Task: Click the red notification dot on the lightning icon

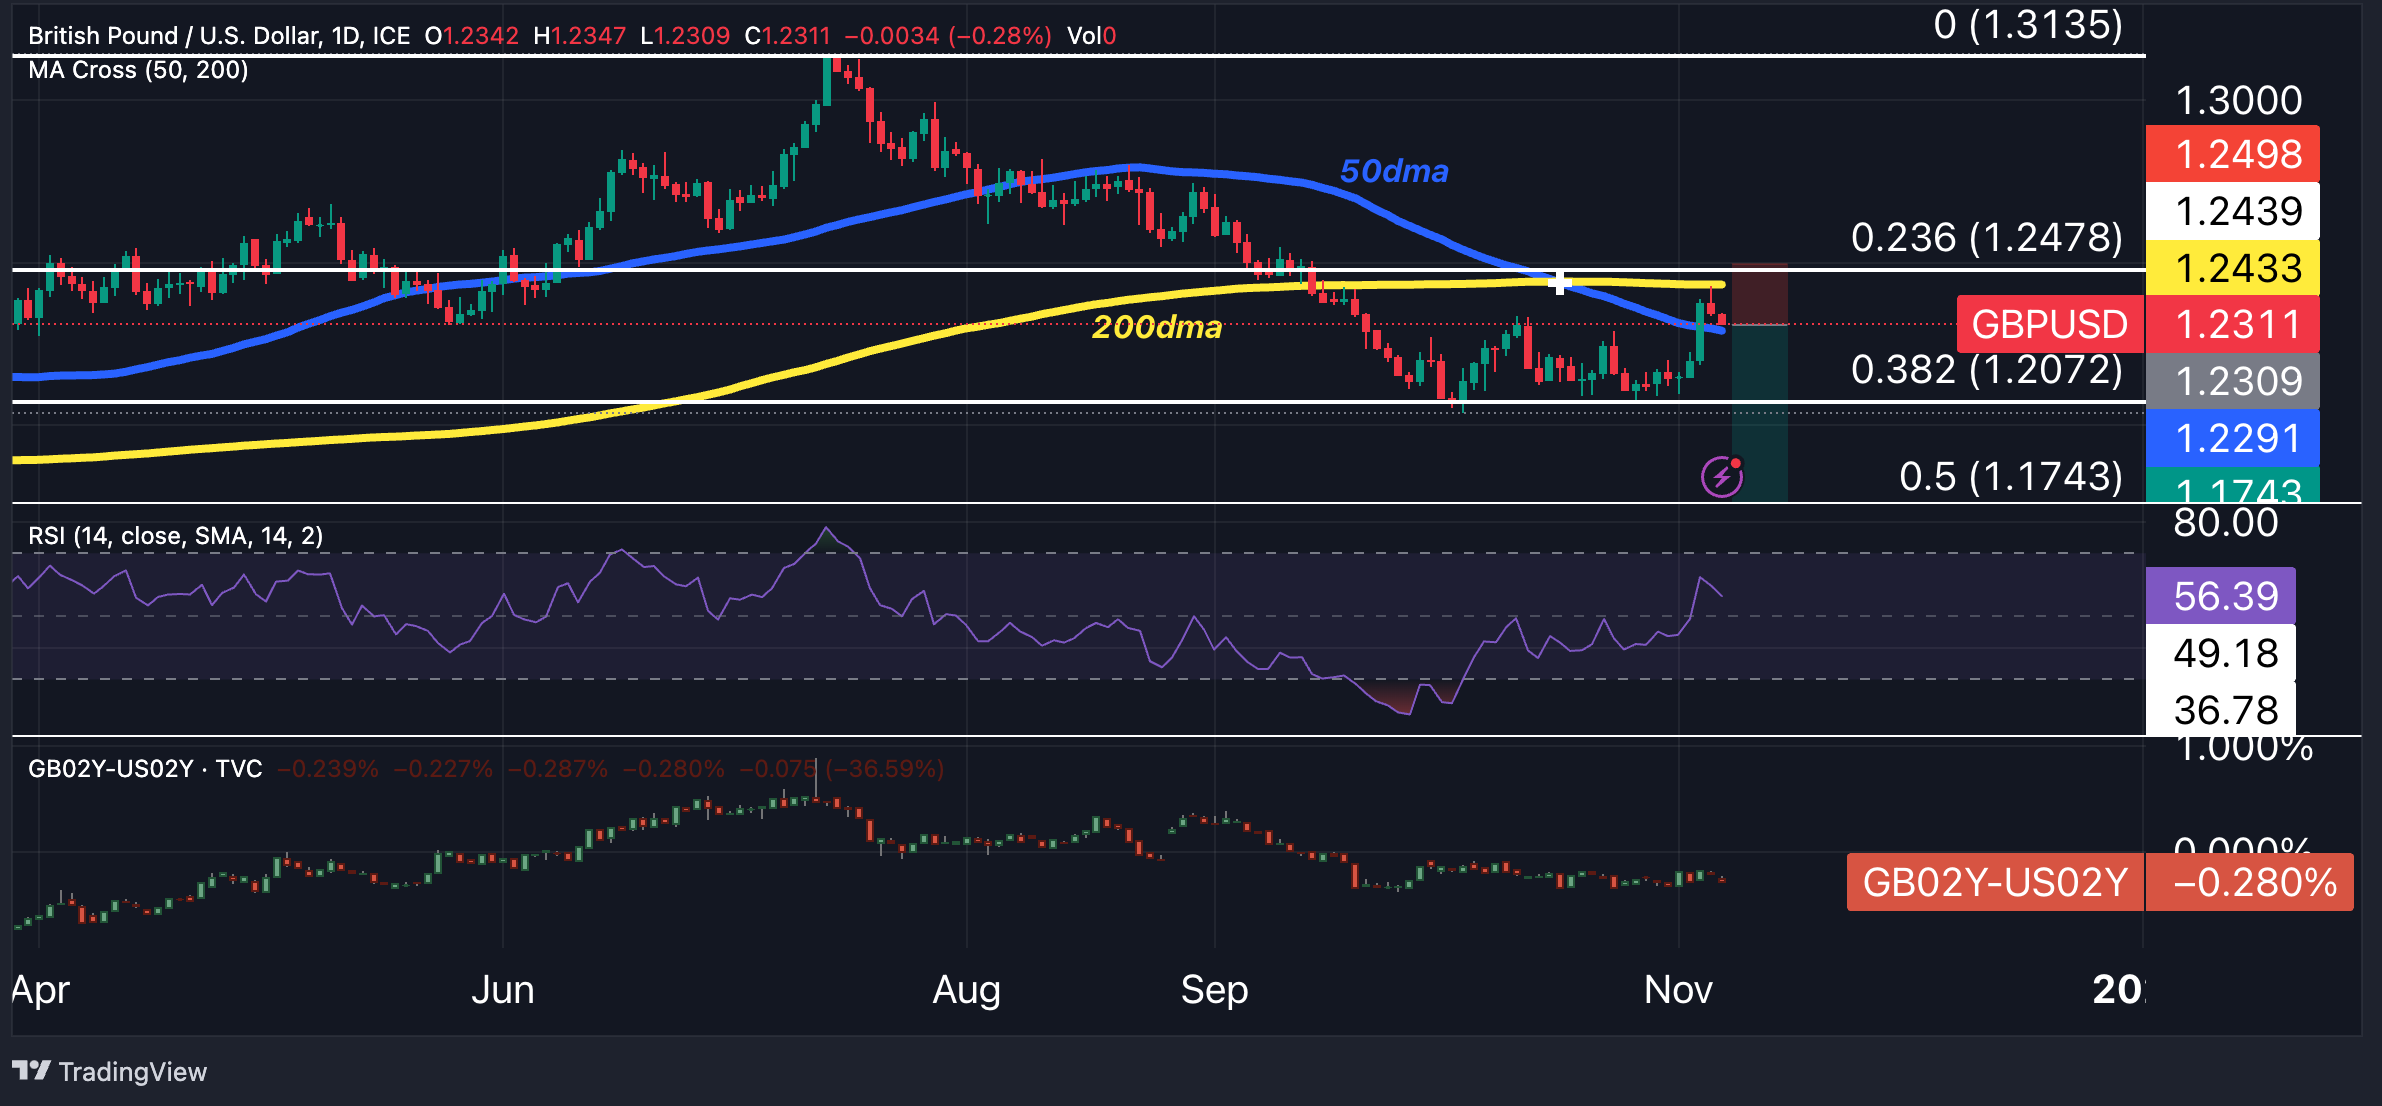Action: (x=1735, y=462)
